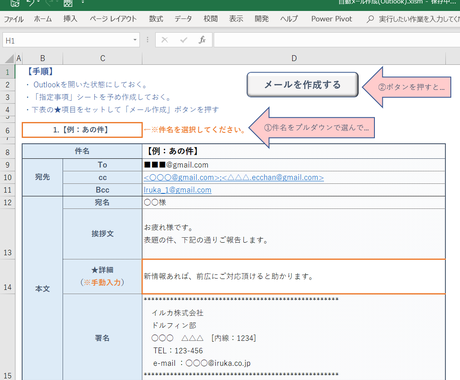Select row 1 header

tap(7, 72)
